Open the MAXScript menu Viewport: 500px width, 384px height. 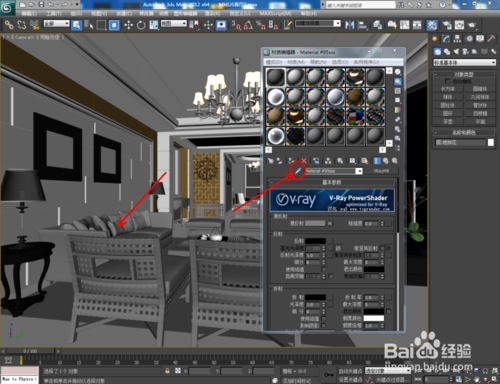pos(276,14)
